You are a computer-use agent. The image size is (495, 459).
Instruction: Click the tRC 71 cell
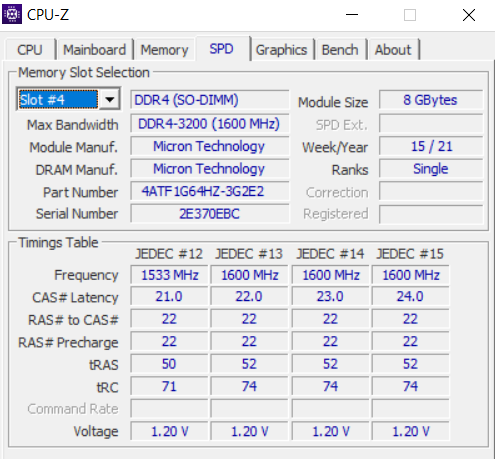pyautogui.click(x=169, y=386)
